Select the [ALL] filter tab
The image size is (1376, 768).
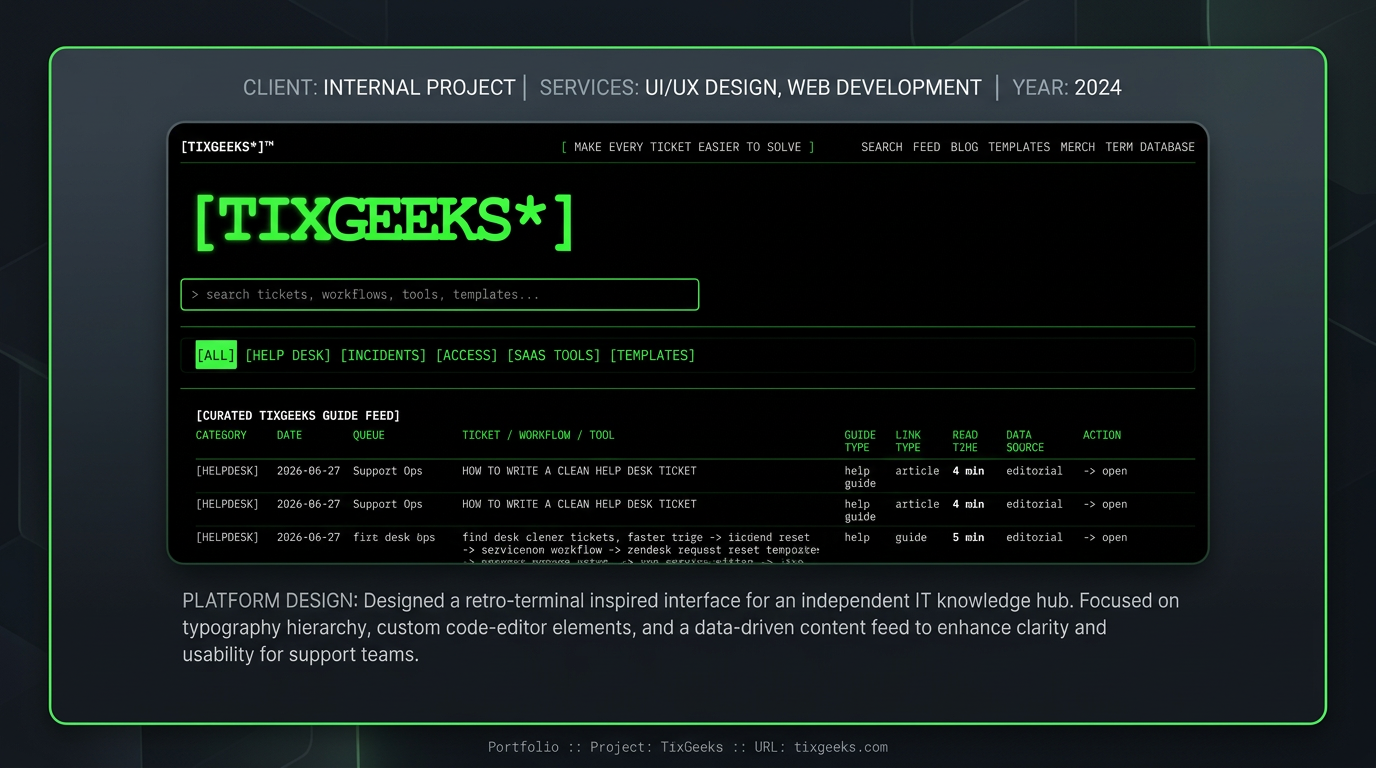(216, 355)
